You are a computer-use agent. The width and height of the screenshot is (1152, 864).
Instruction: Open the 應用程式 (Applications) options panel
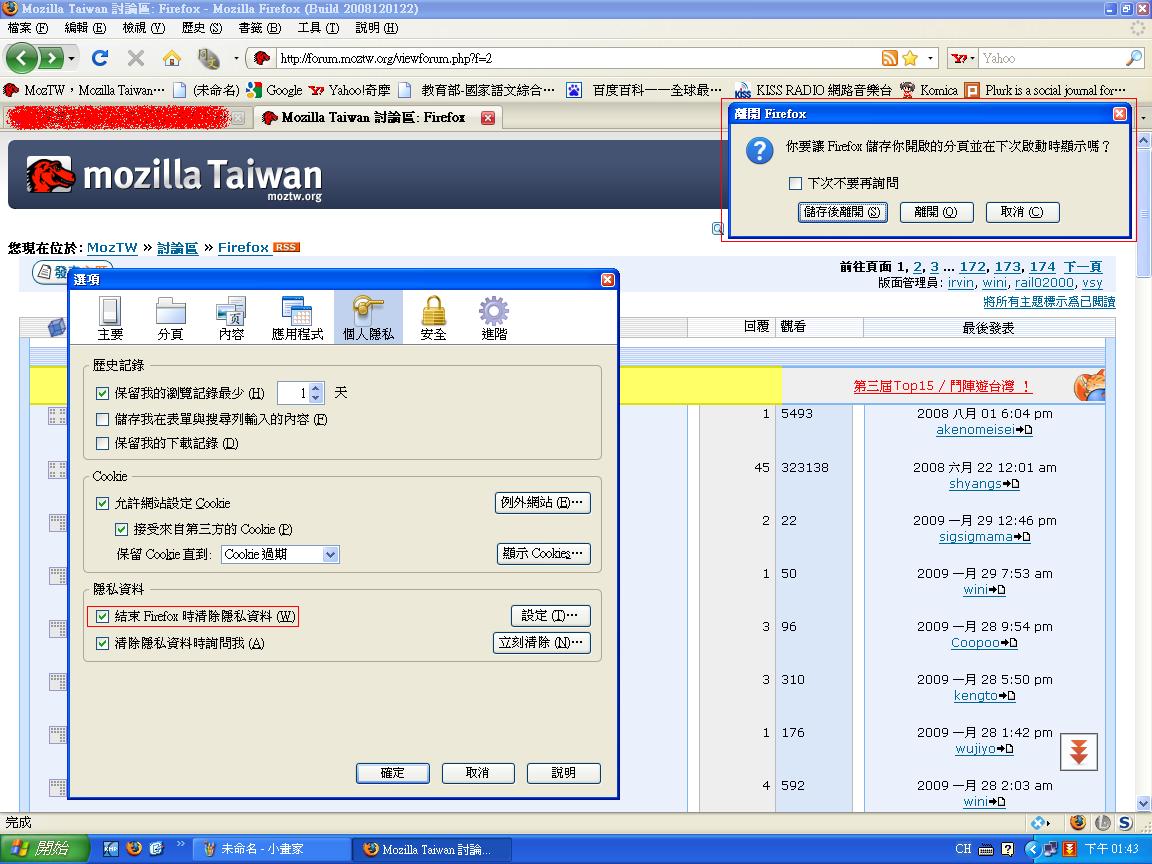click(x=297, y=319)
